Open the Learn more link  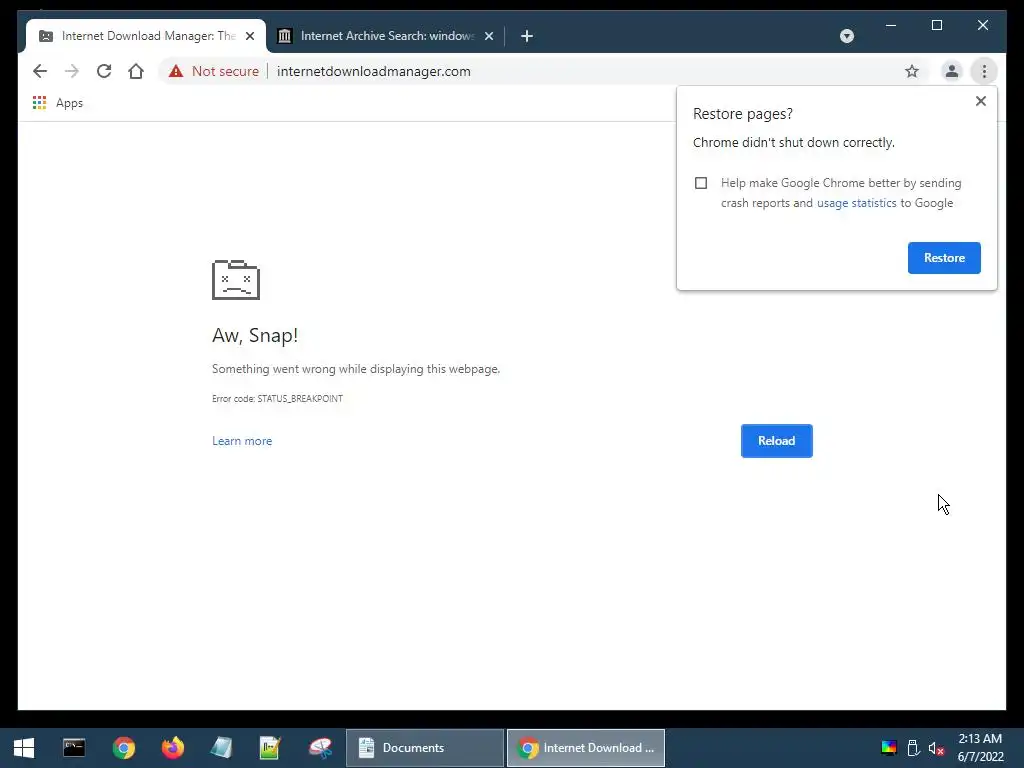242,441
